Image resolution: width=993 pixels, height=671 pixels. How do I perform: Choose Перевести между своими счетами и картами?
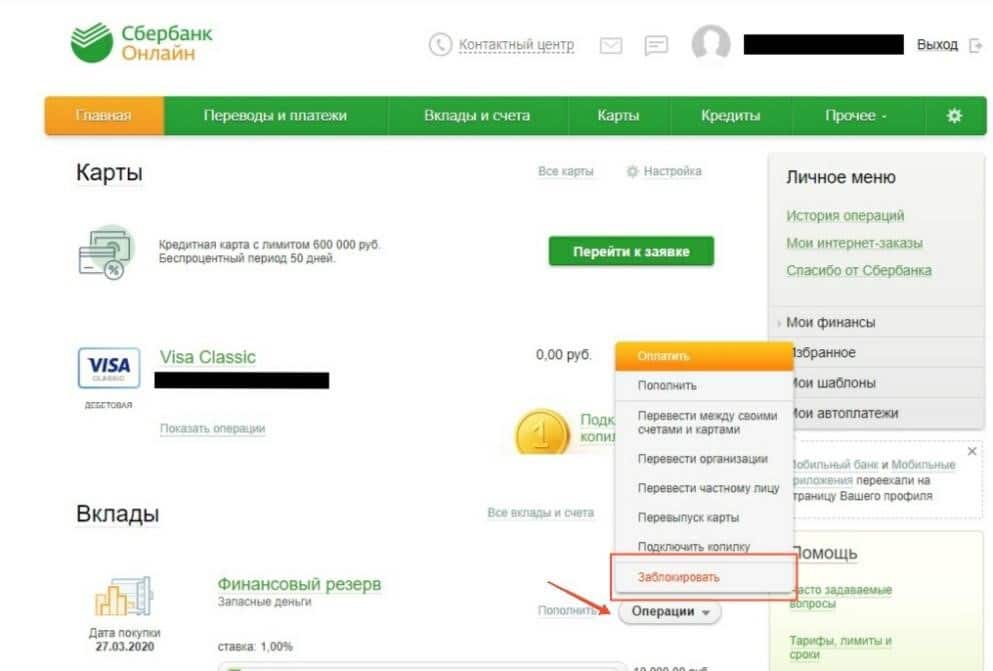tap(704, 423)
